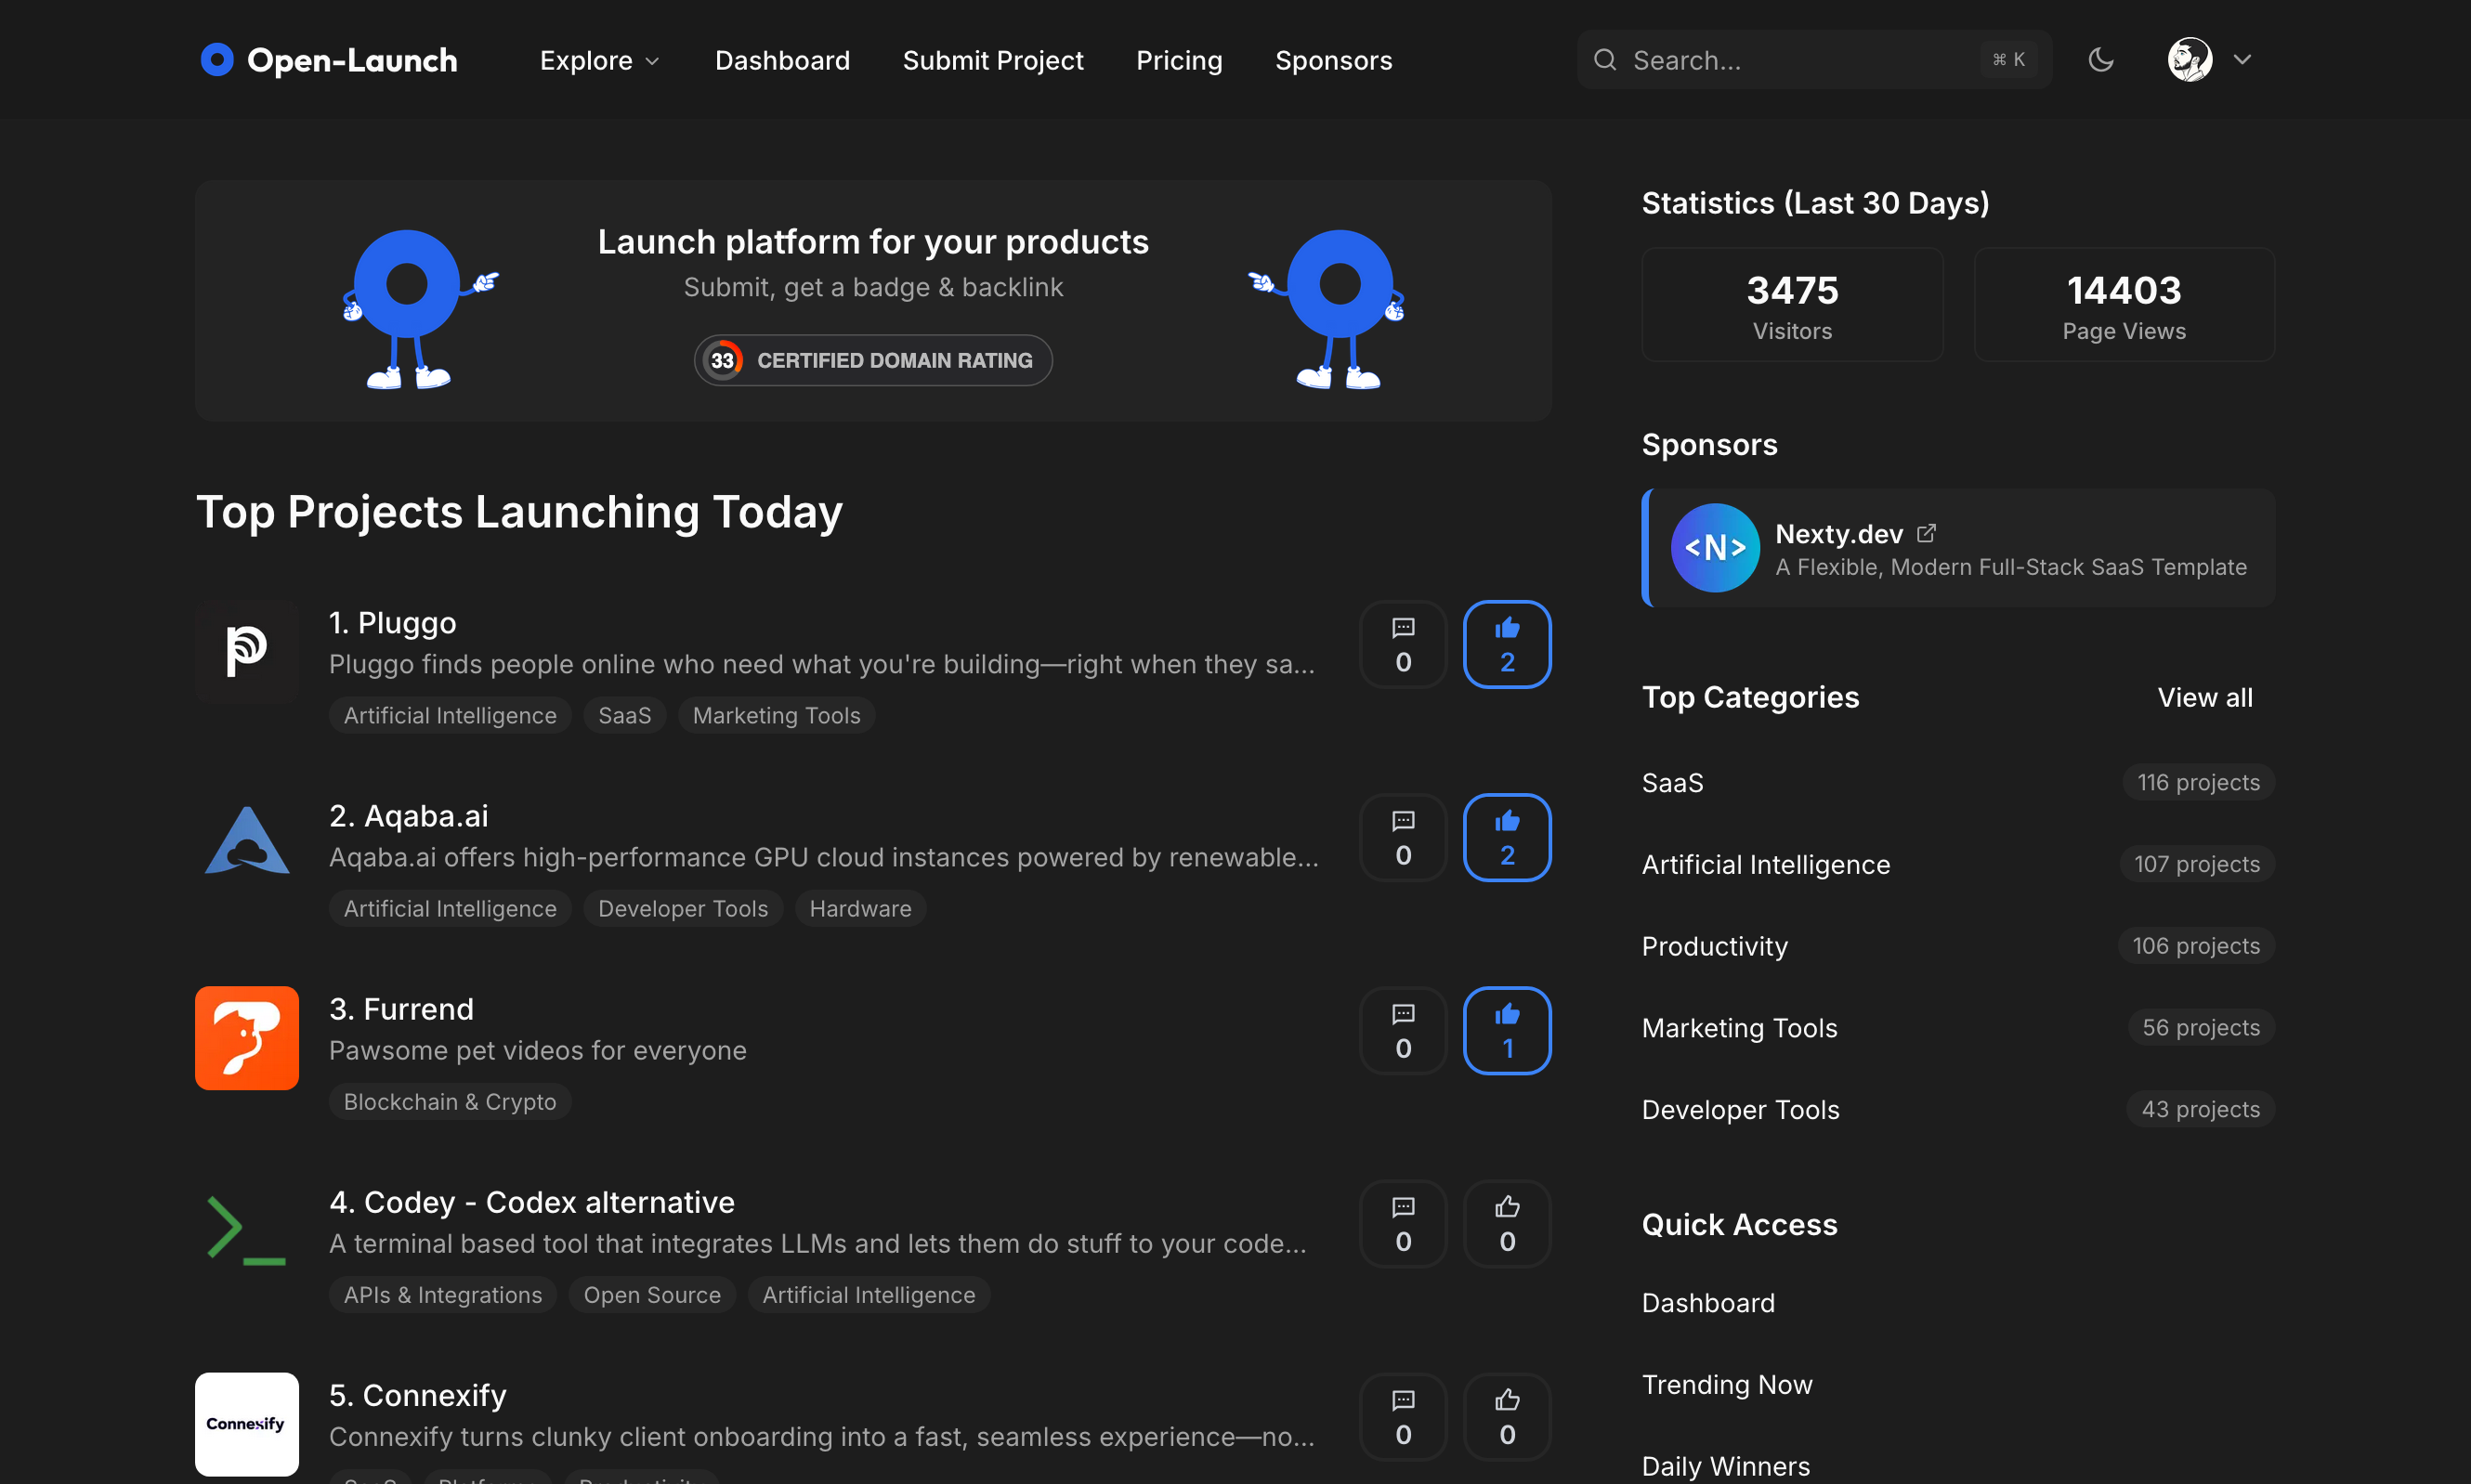Viewport: 2471px width, 1484px height.
Task: Select Pluggo's Marketing Tools tag
Action: coord(776,715)
